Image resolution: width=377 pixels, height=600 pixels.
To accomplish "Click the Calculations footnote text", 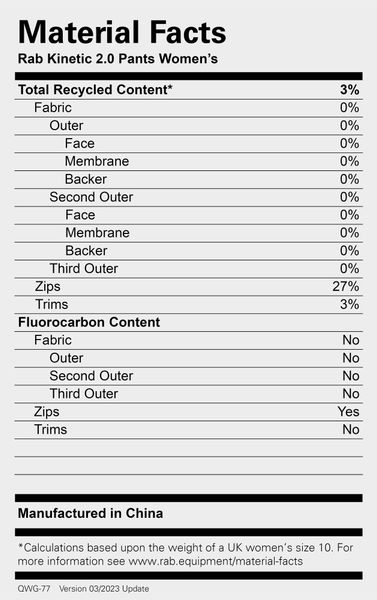I will pyautogui.click(x=185, y=554).
